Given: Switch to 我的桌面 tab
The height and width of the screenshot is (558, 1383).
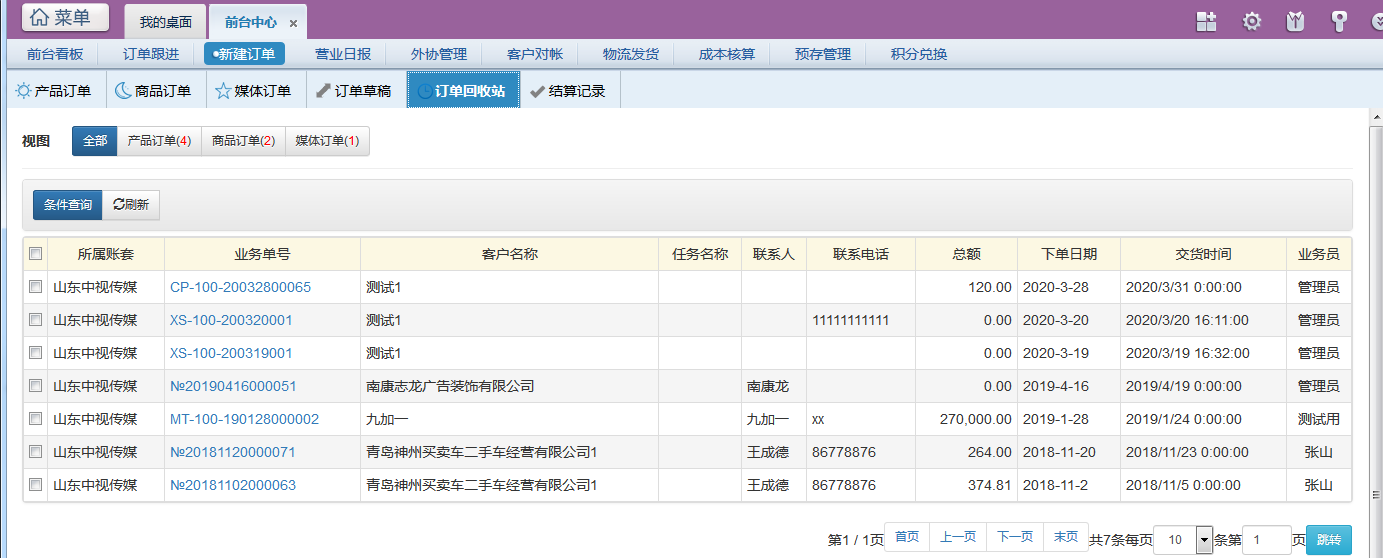Looking at the screenshot, I should (x=165, y=22).
